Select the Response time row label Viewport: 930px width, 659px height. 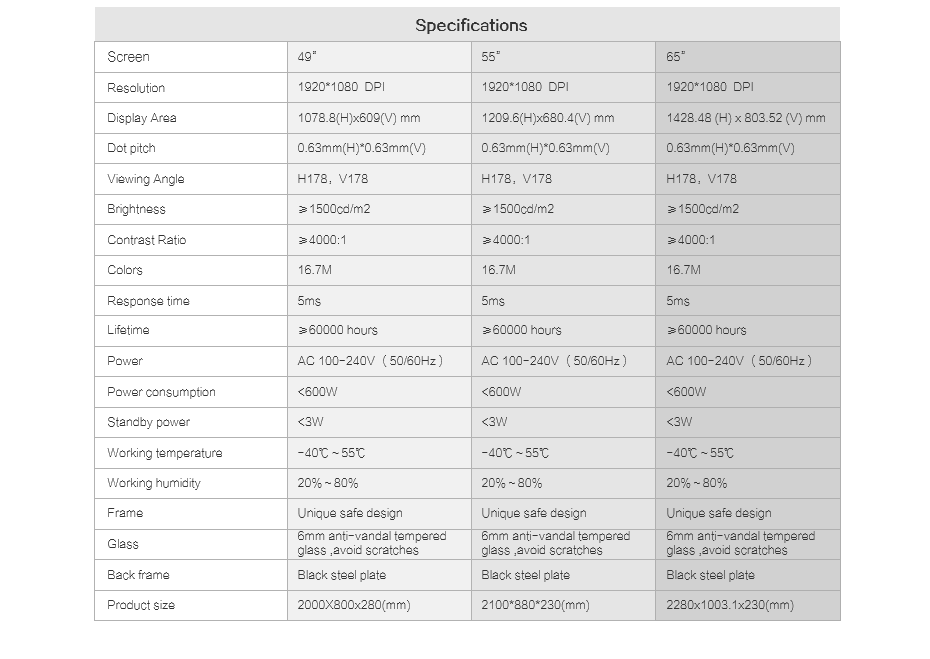148,301
